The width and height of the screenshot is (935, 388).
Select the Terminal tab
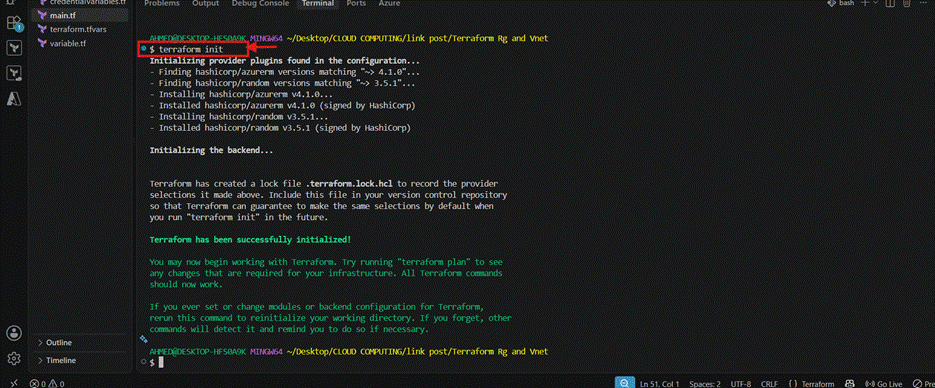(317, 4)
